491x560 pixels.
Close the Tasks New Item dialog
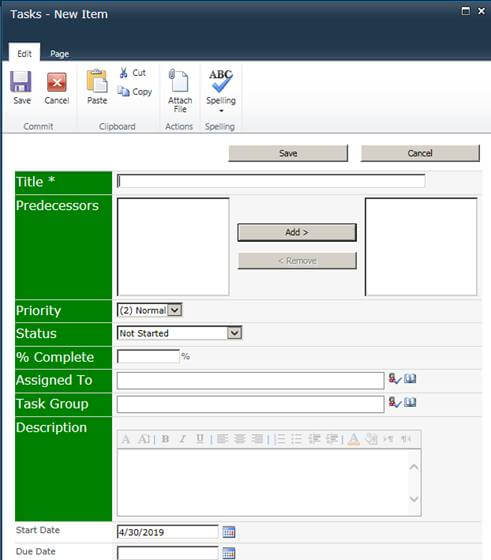481,11
